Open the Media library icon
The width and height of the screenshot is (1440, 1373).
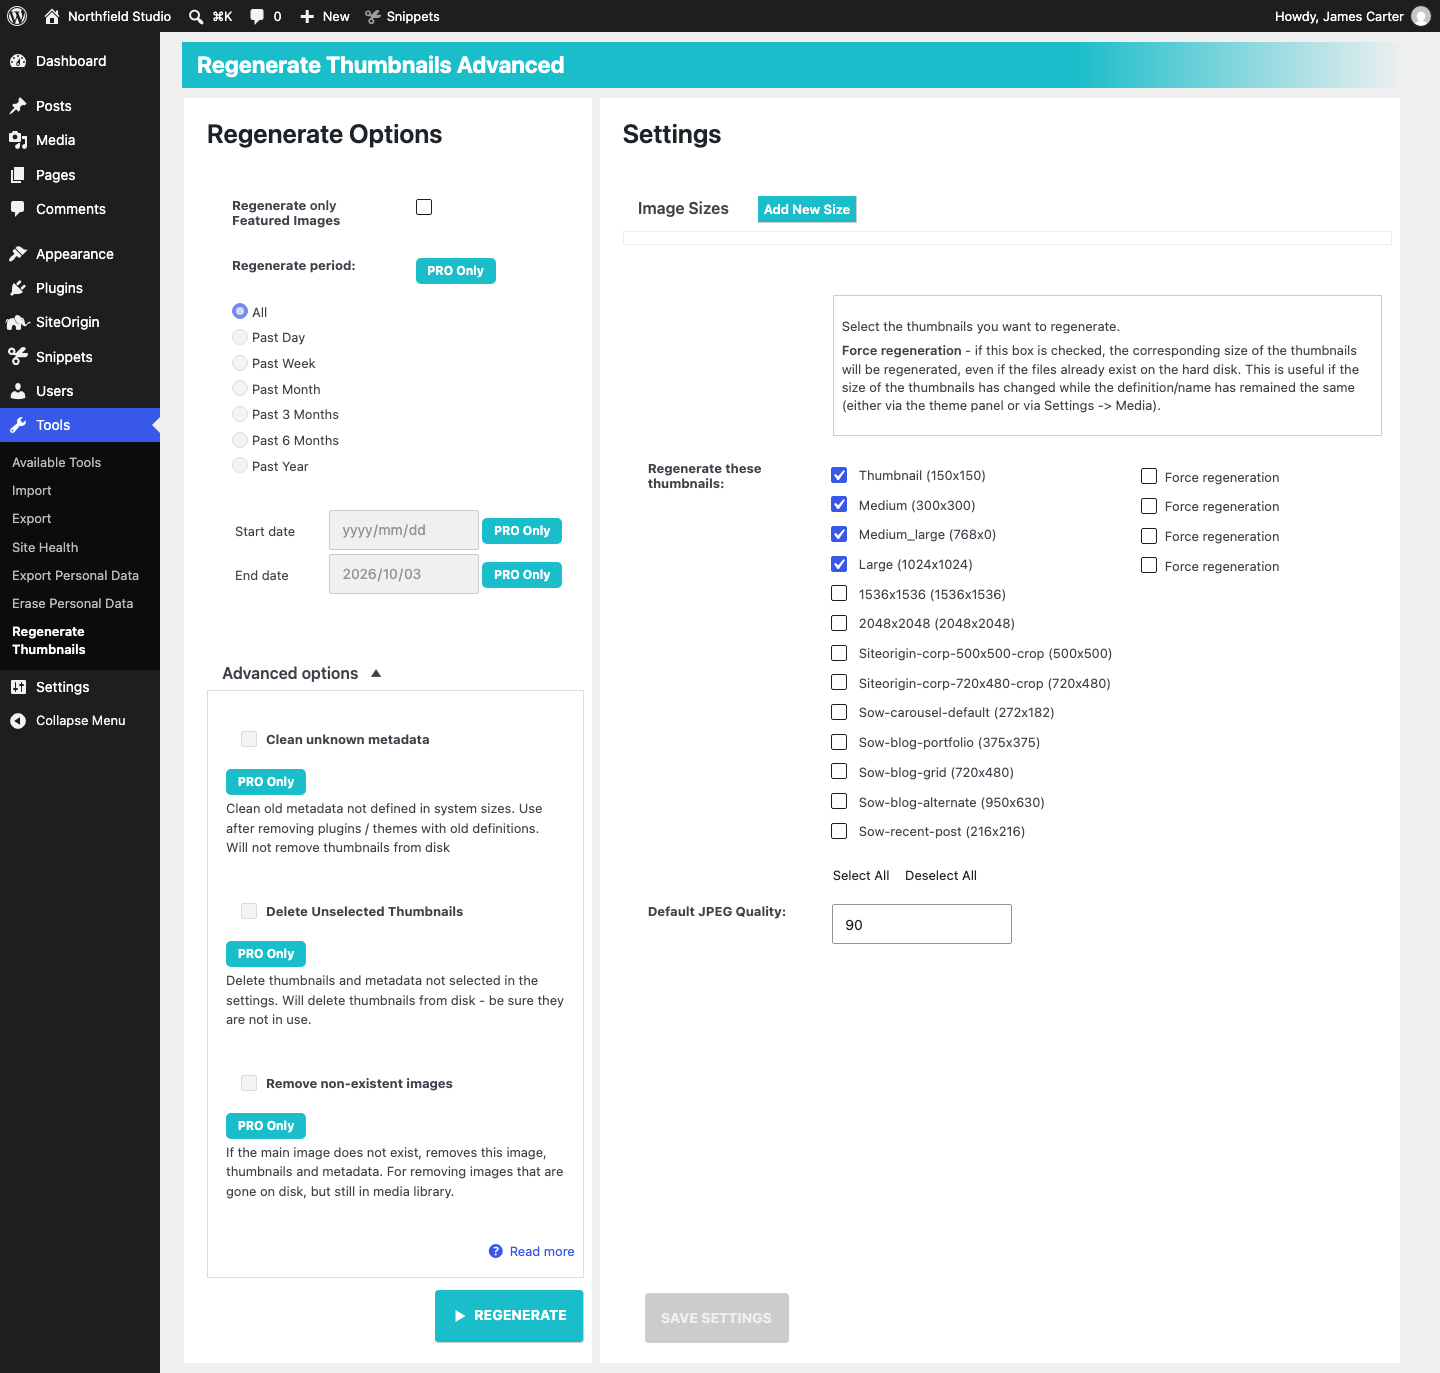[x=18, y=140]
